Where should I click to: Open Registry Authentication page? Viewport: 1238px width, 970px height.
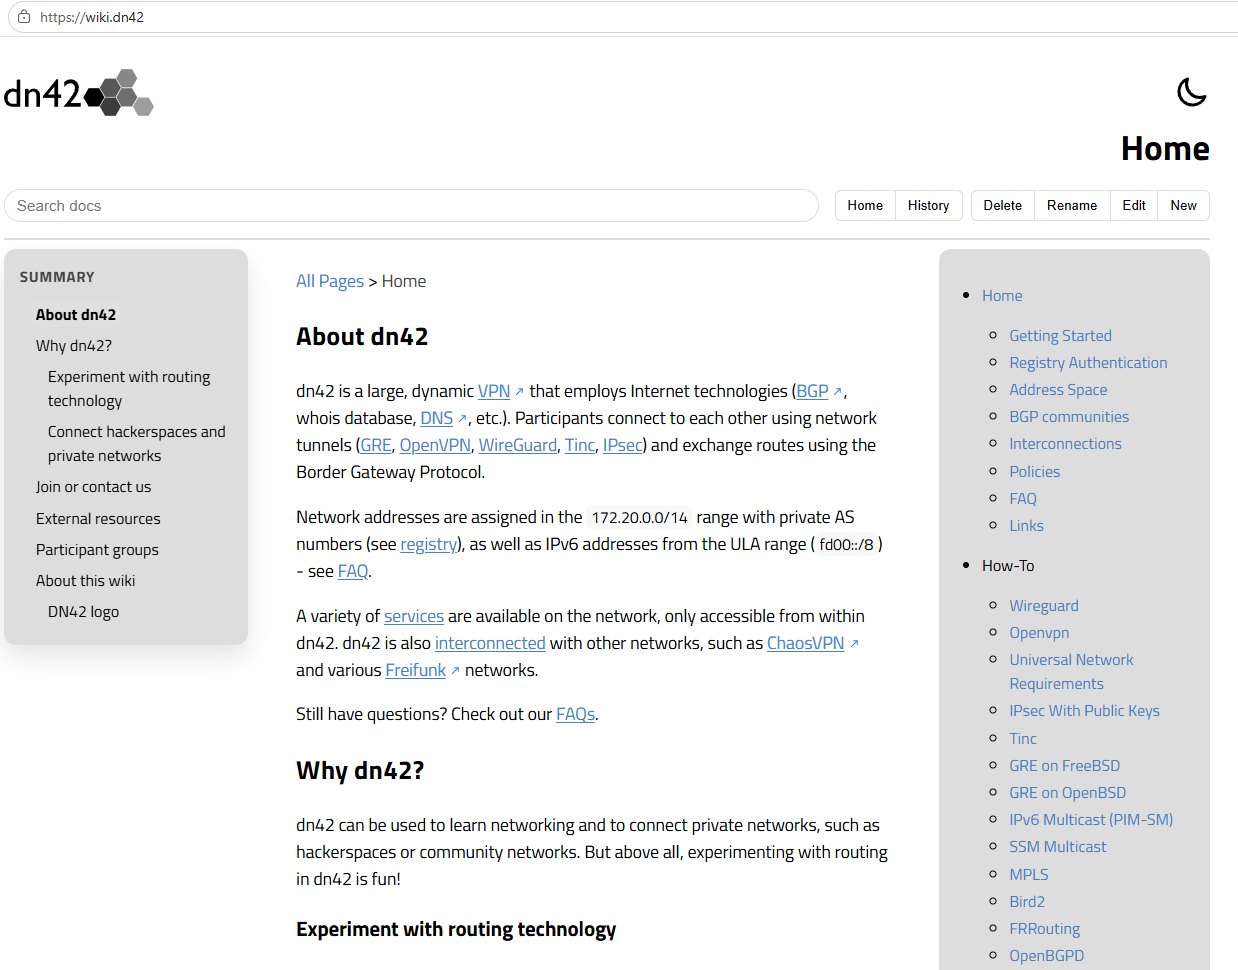[1088, 363]
